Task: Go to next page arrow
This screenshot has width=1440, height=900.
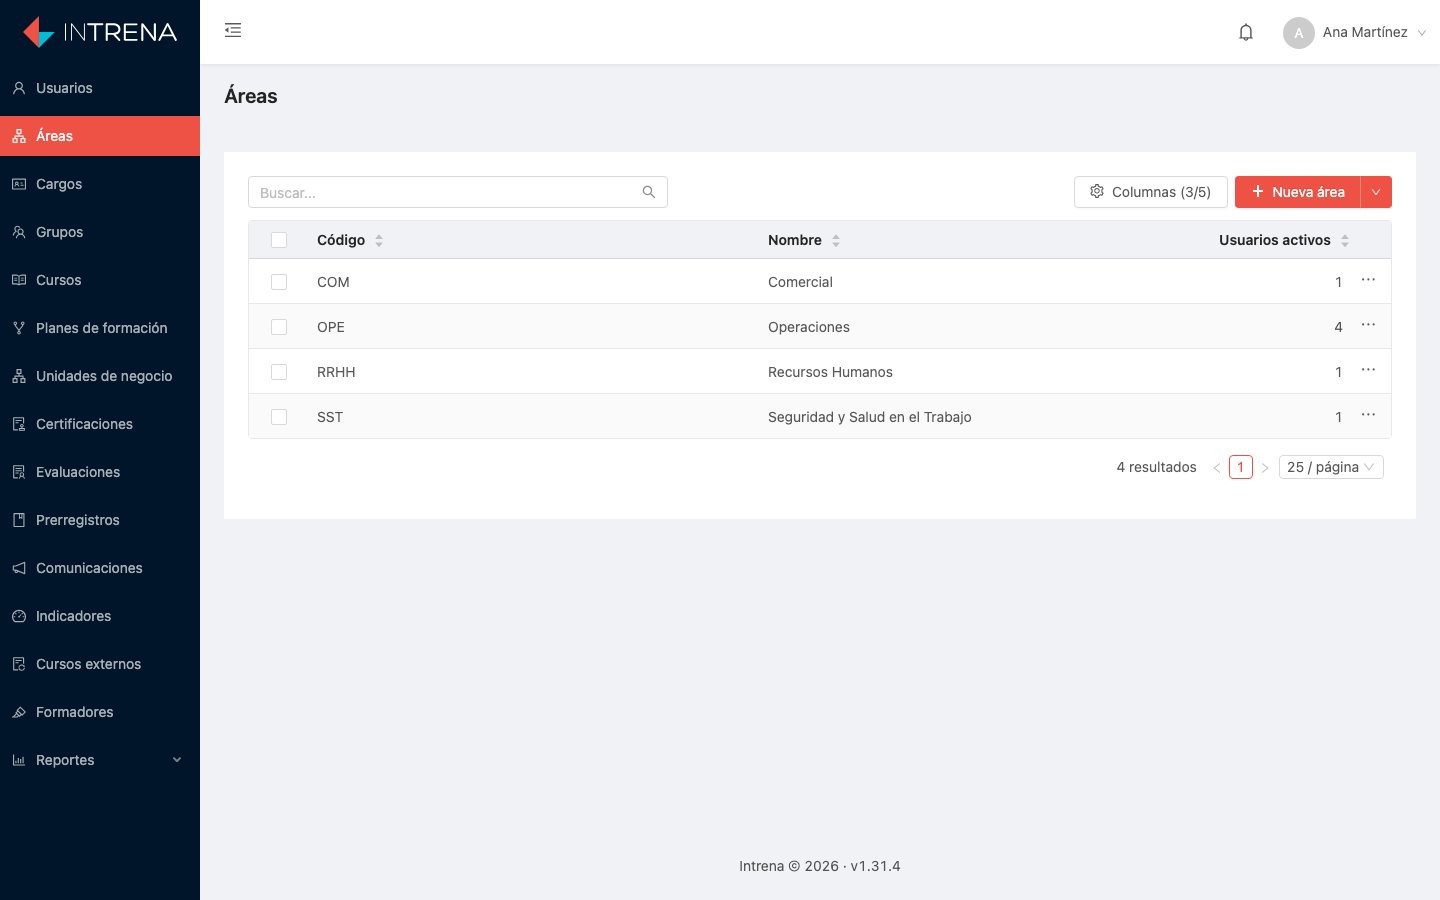Action: click(1265, 467)
